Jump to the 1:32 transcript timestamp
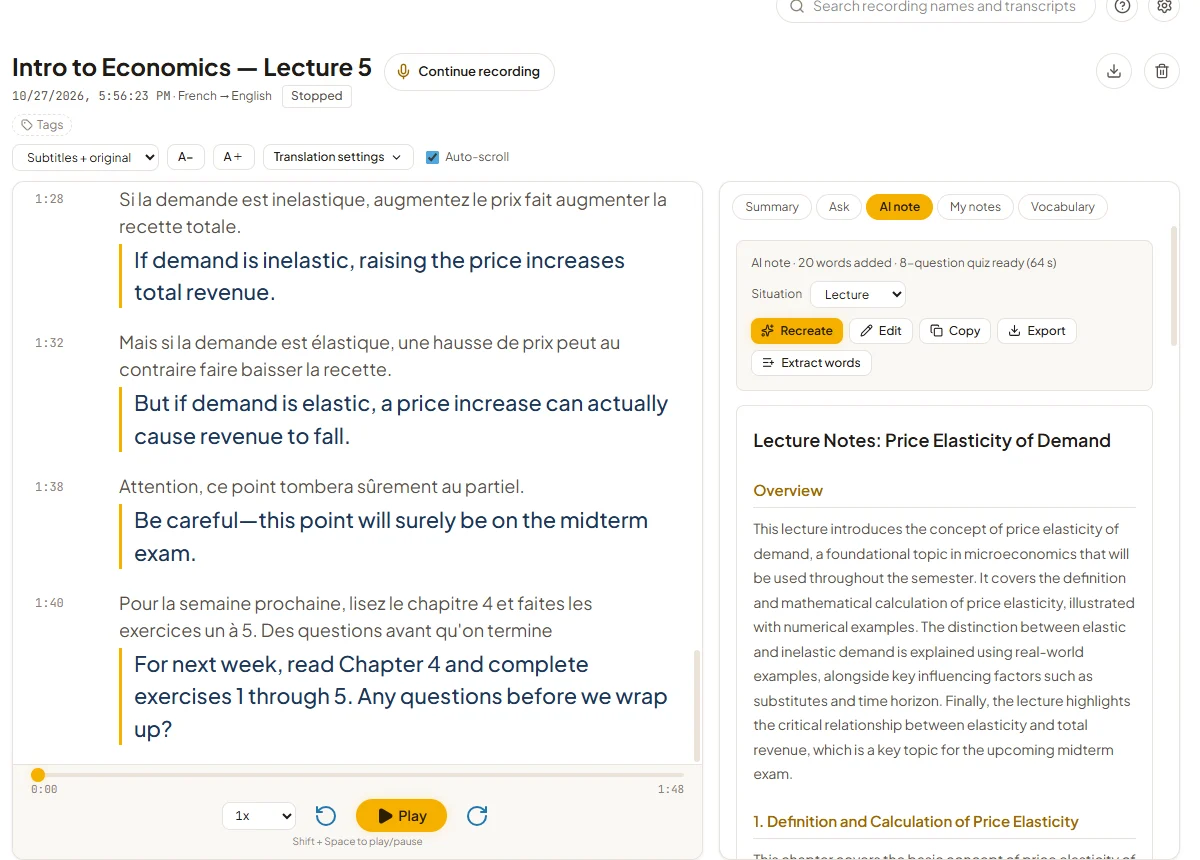The image size is (1200, 860). tap(49, 343)
